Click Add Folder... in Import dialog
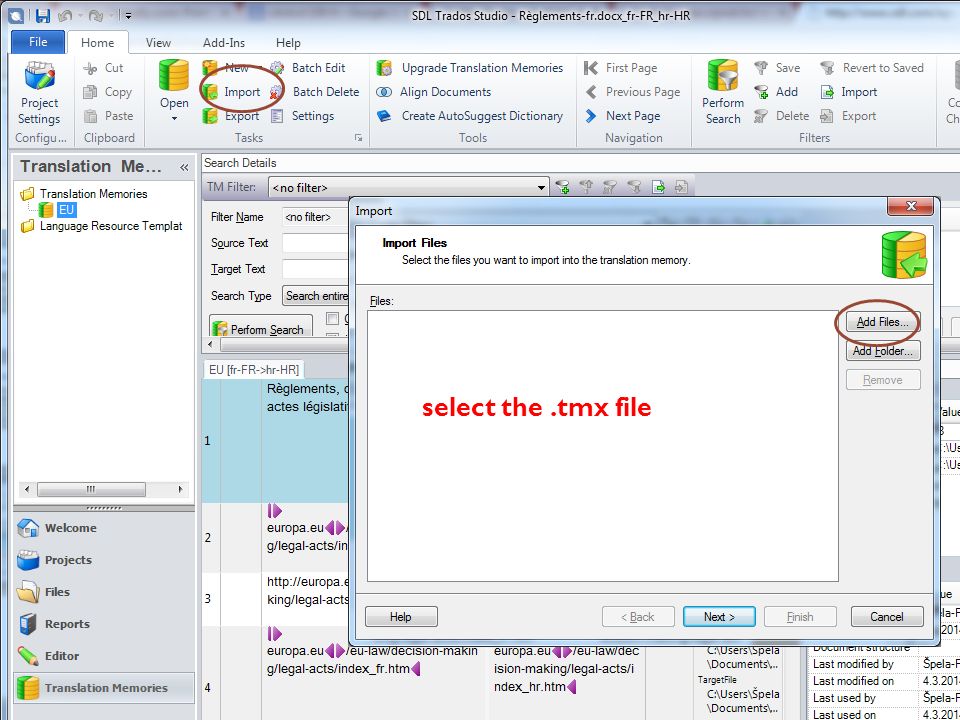The width and height of the screenshot is (960, 720). pos(882,351)
